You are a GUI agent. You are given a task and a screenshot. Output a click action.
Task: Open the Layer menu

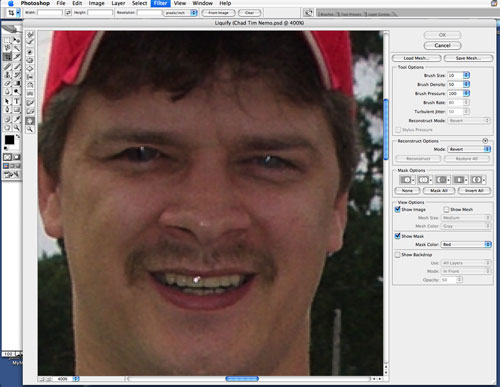pos(118,3)
